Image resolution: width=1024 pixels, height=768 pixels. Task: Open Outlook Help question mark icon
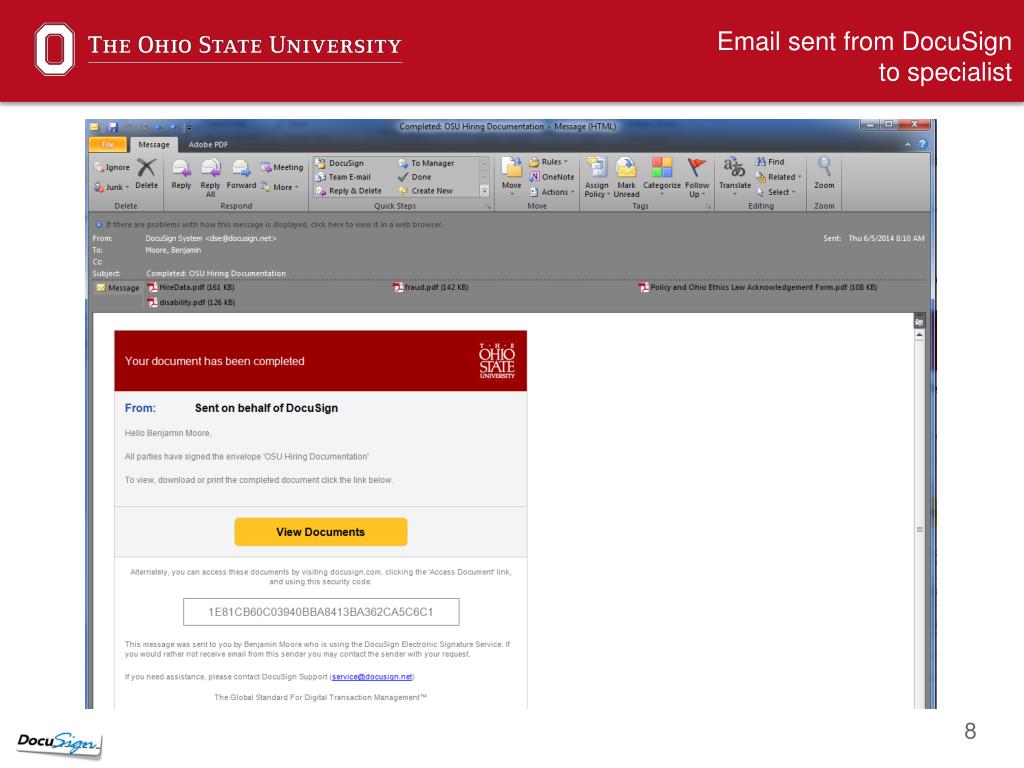923,144
